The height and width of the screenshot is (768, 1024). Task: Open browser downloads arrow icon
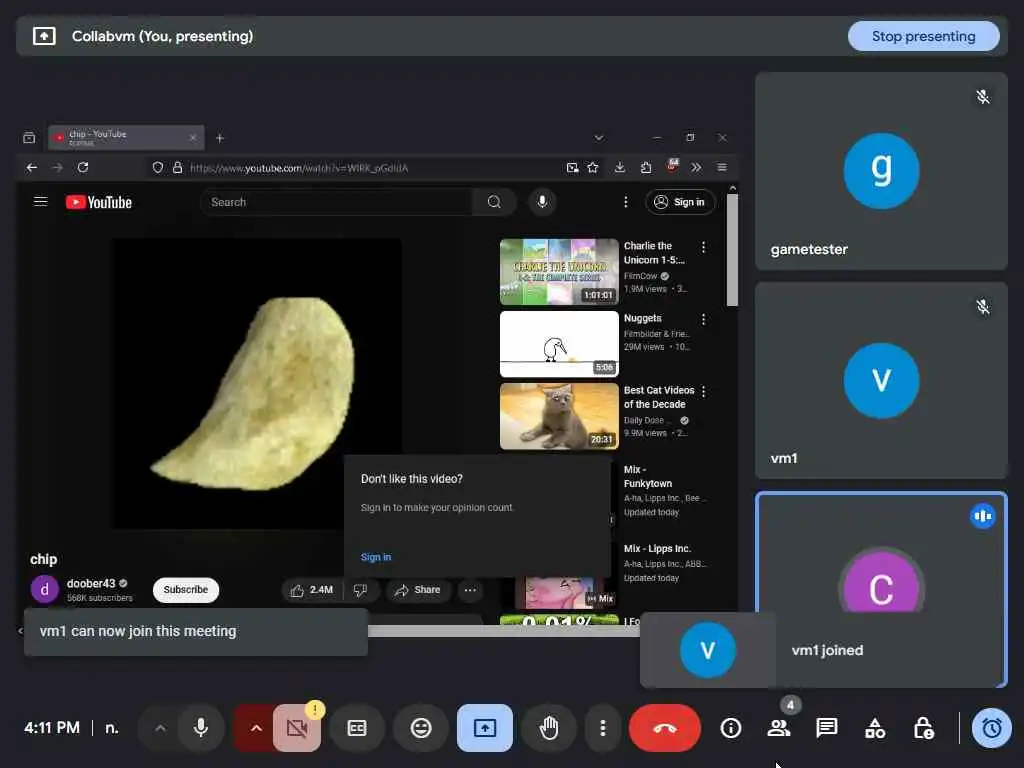620,168
